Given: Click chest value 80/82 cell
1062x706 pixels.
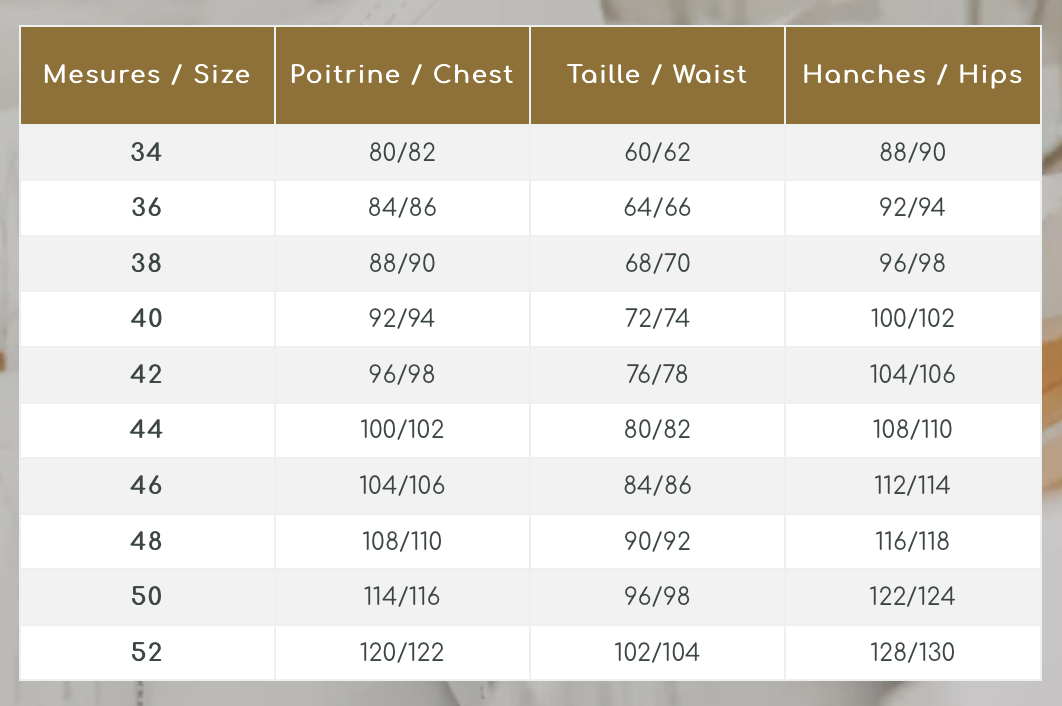Looking at the screenshot, I should pyautogui.click(x=402, y=153).
